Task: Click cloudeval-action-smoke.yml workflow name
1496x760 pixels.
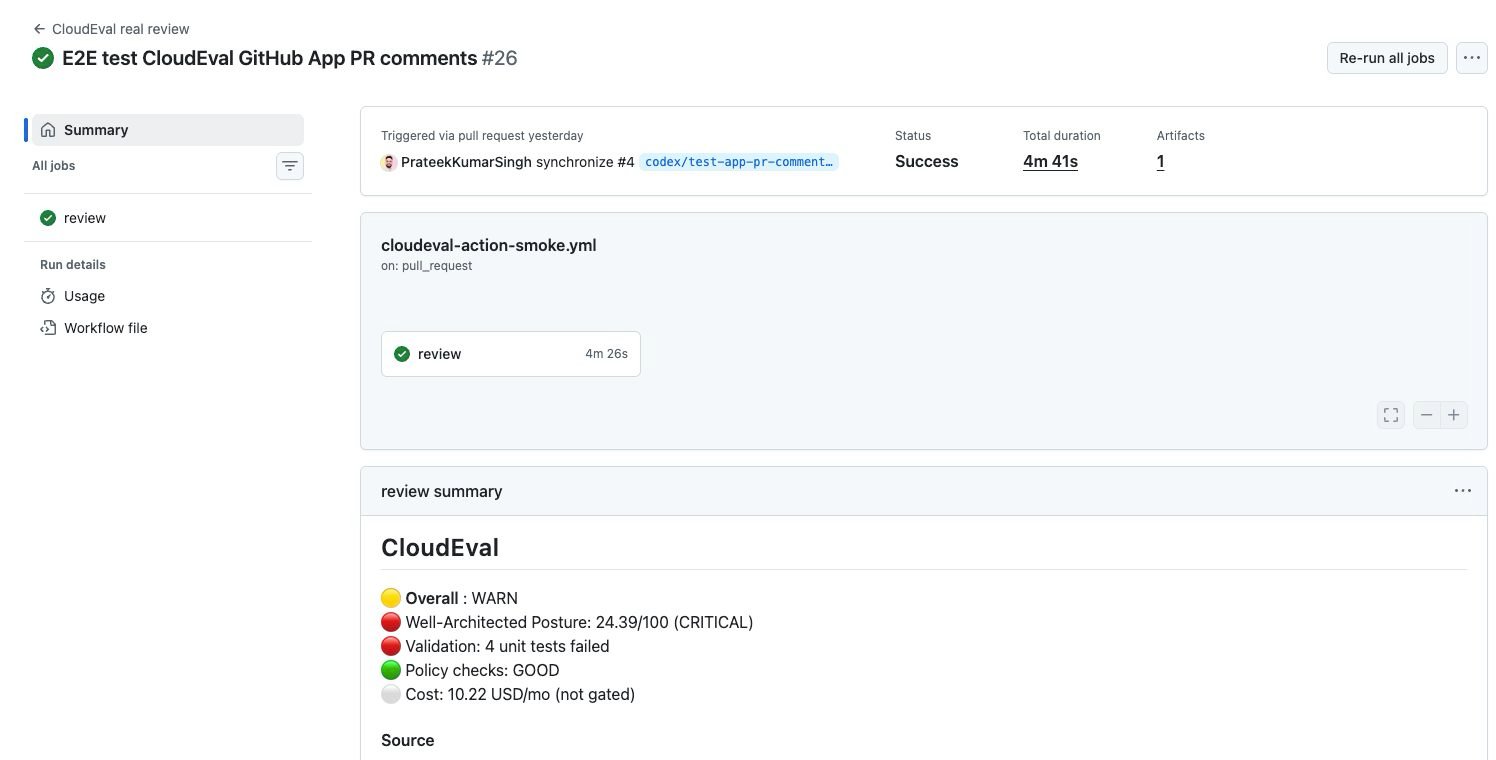Action: point(488,245)
